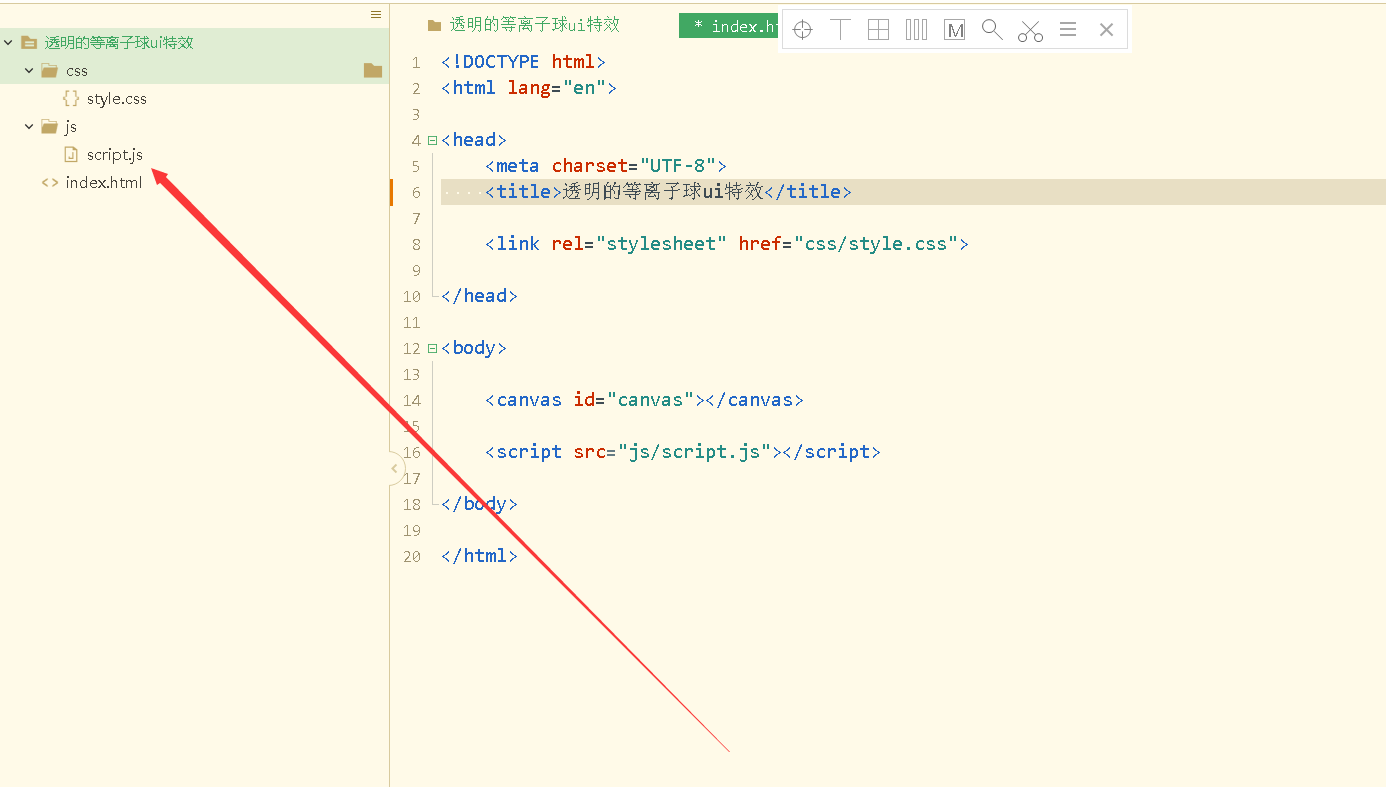Click the project icon beside 透明的等离子球ui特效 in tree

pos(28,43)
